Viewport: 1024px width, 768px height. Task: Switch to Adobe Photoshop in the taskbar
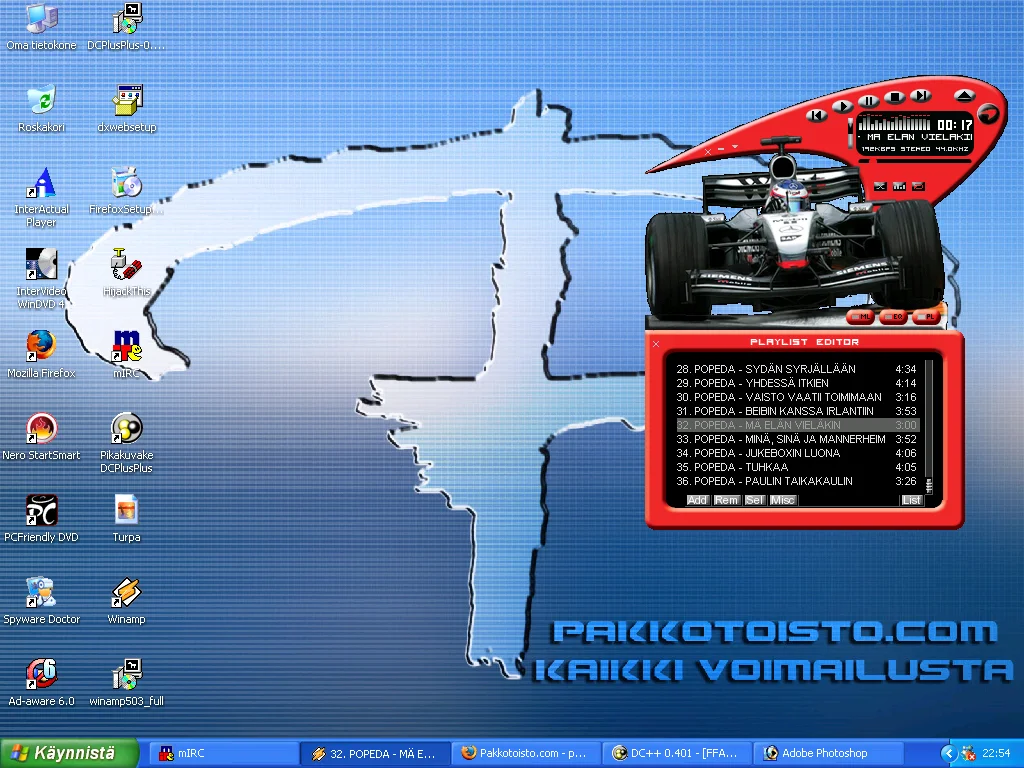[x=824, y=753]
